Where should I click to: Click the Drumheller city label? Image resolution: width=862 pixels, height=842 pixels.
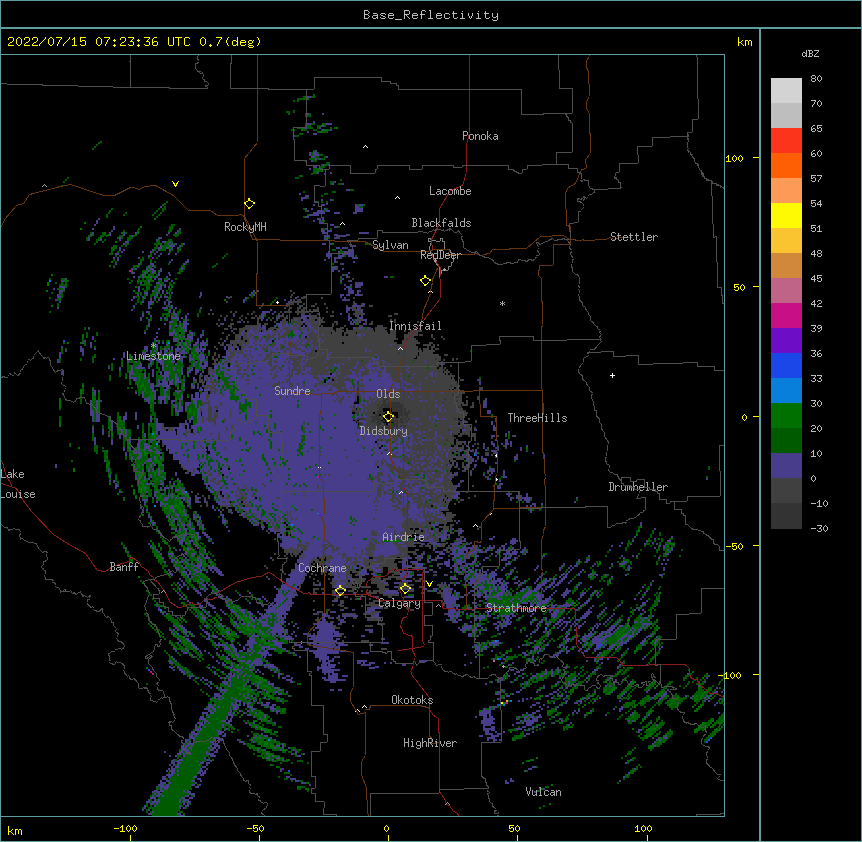pos(638,487)
